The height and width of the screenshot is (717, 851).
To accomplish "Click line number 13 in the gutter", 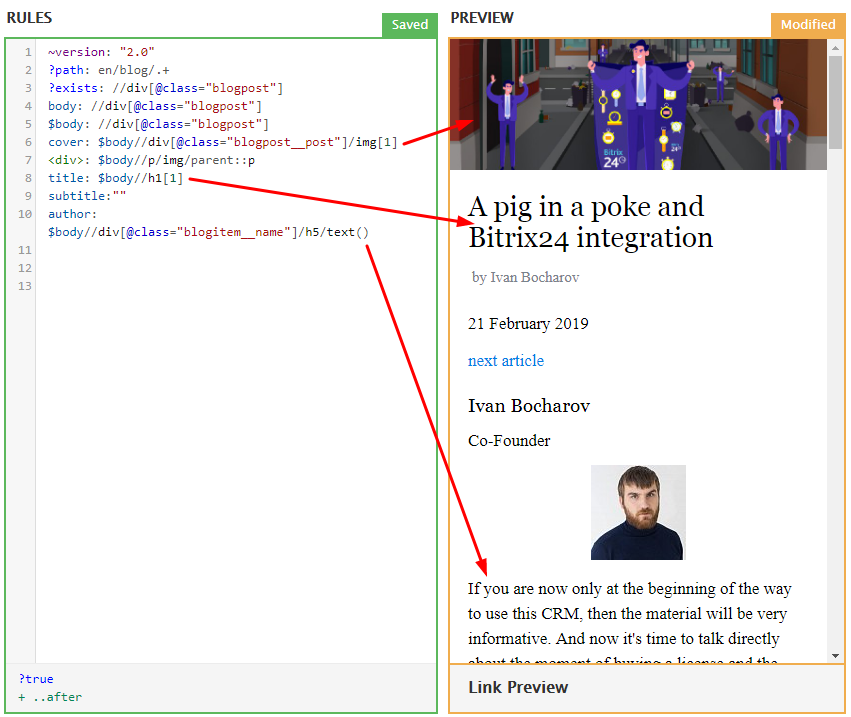I will point(25,286).
